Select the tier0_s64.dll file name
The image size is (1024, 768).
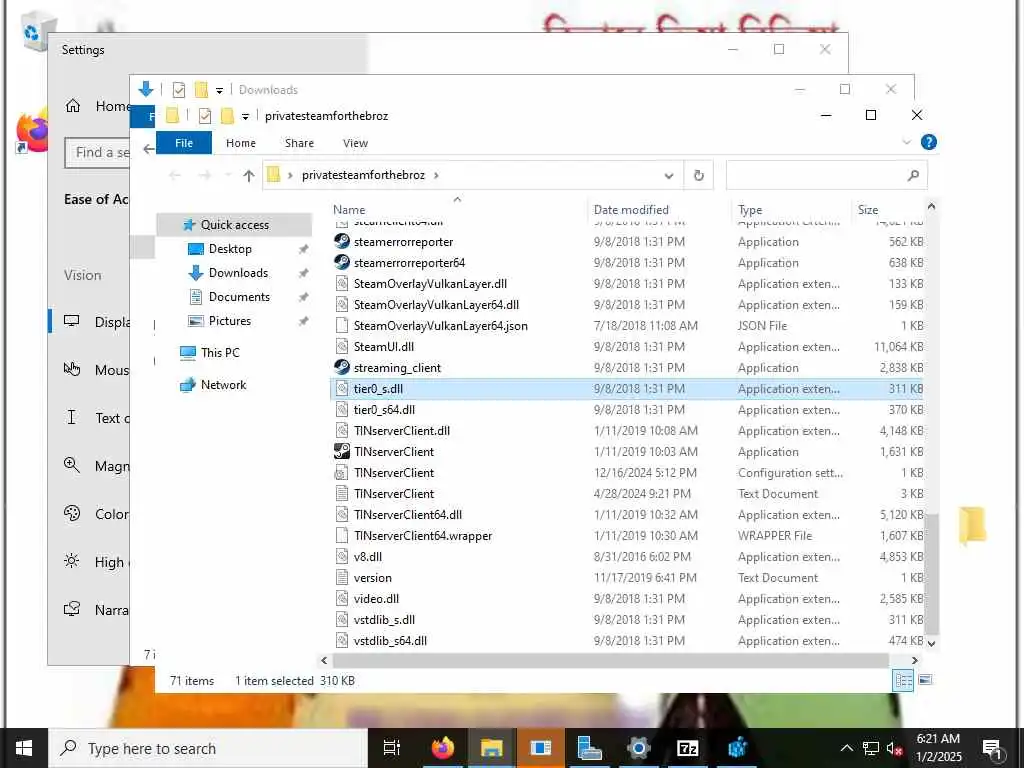(x=384, y=409)
